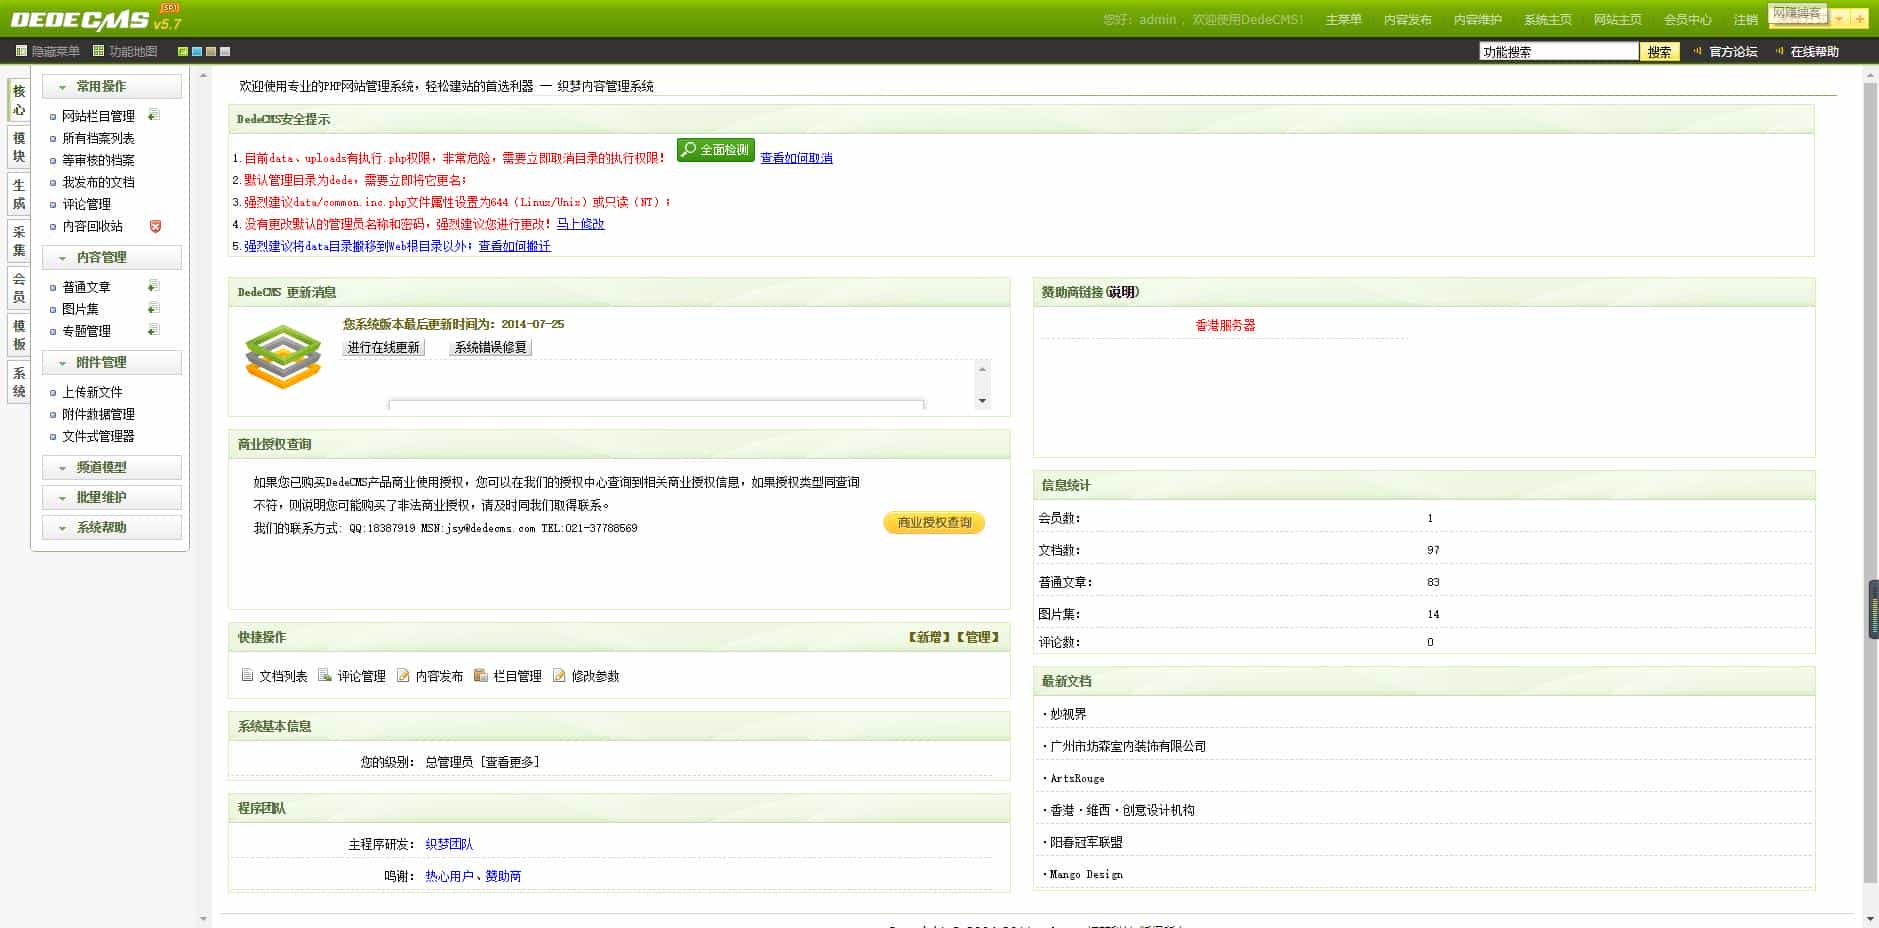Click the 文档列表 shortcut document icon
The height and width of the screenshot is (928, 1879).
[x=247, y=675]
